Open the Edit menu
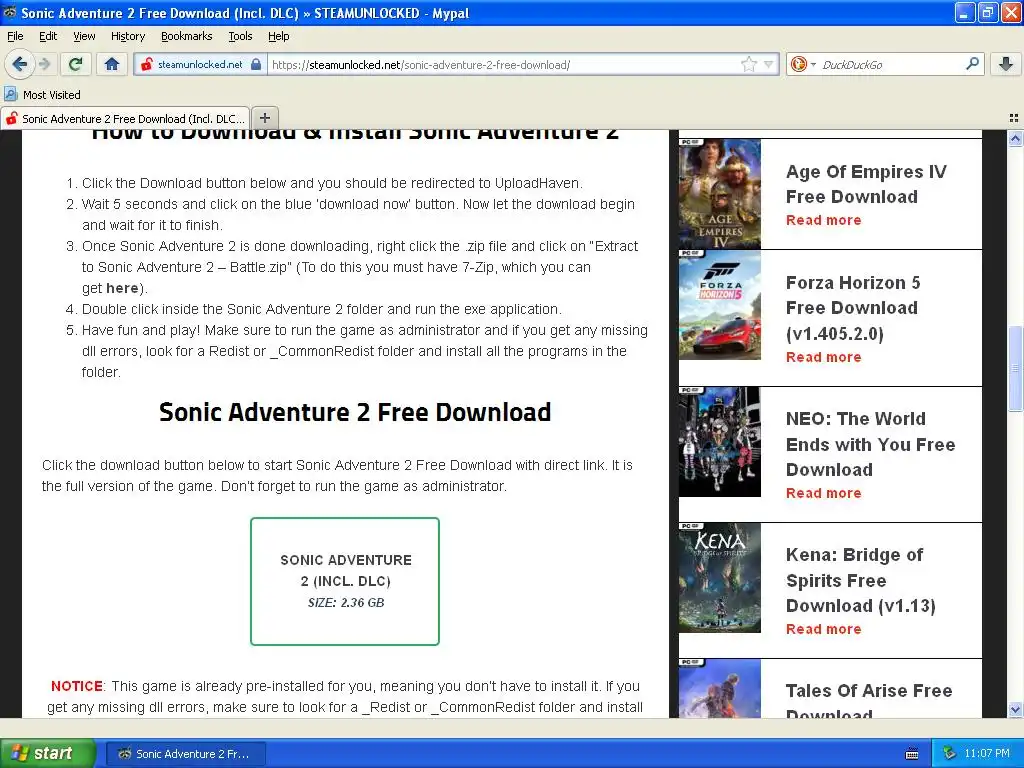 48,37
